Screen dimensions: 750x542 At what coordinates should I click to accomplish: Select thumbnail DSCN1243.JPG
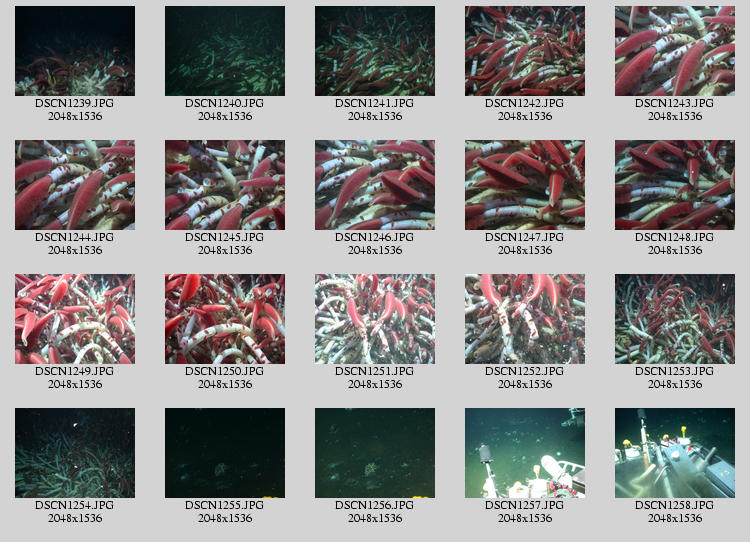[x=675, y=51]
